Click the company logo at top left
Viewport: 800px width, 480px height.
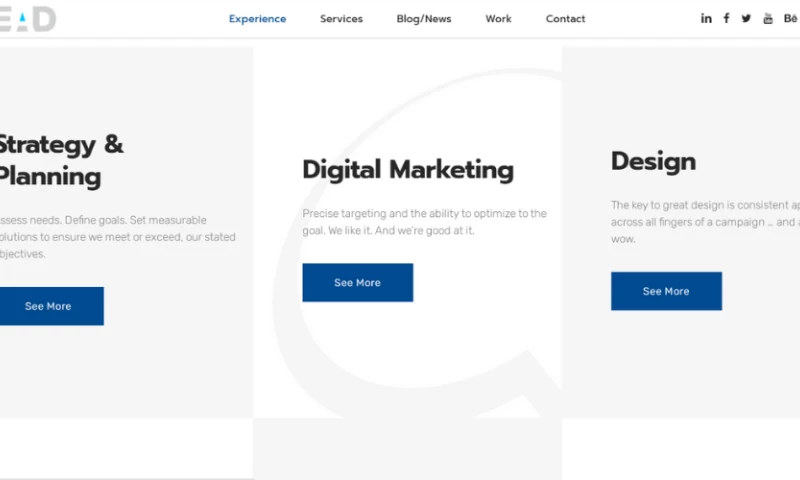28,19
